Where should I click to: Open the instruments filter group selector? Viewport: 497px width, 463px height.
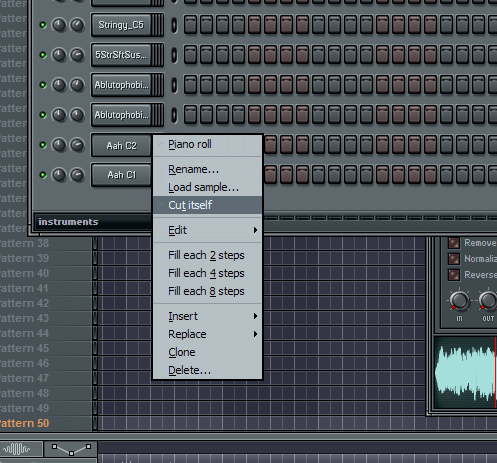tap(93, 222)
